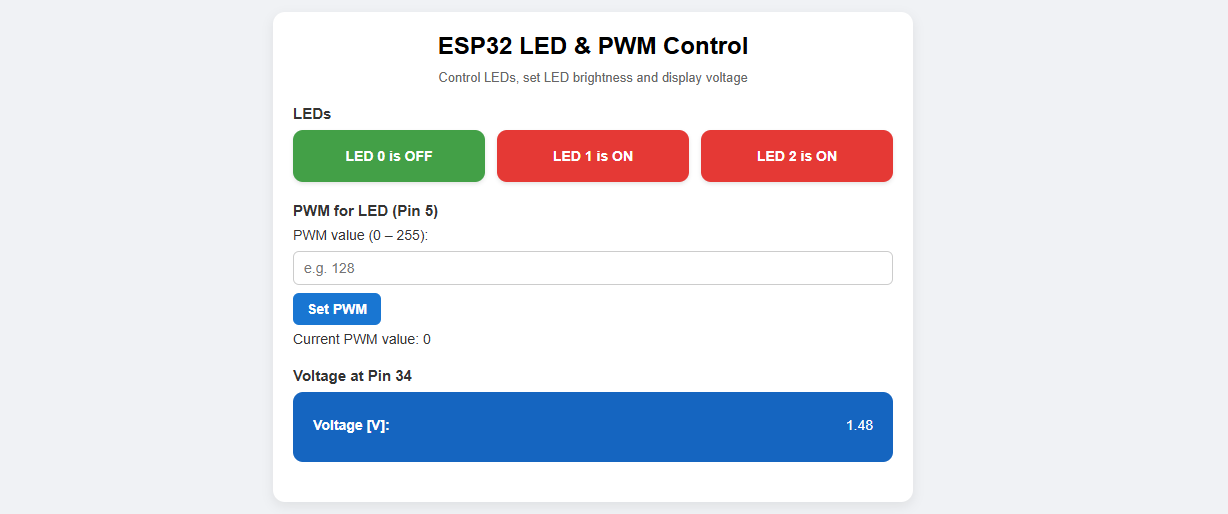Click the PWM for LED (Pin 5) heading

(365, 211)
